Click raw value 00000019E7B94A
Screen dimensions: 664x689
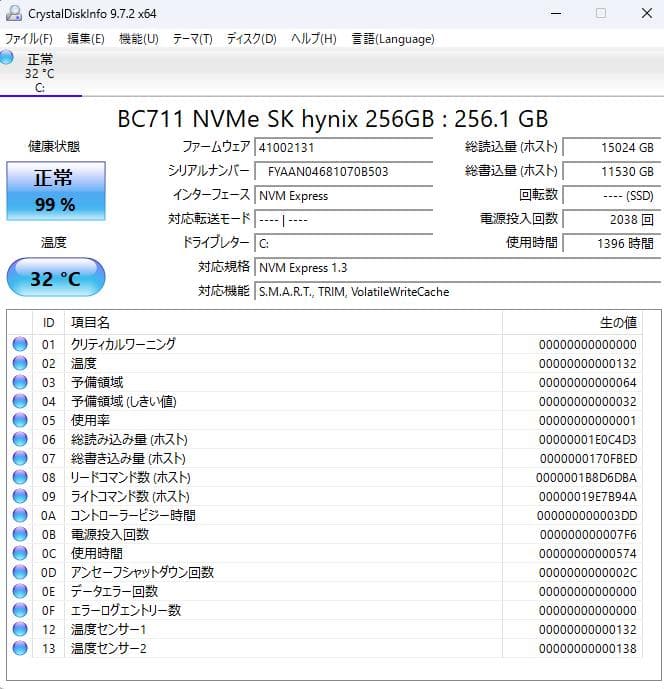[588, 497]
